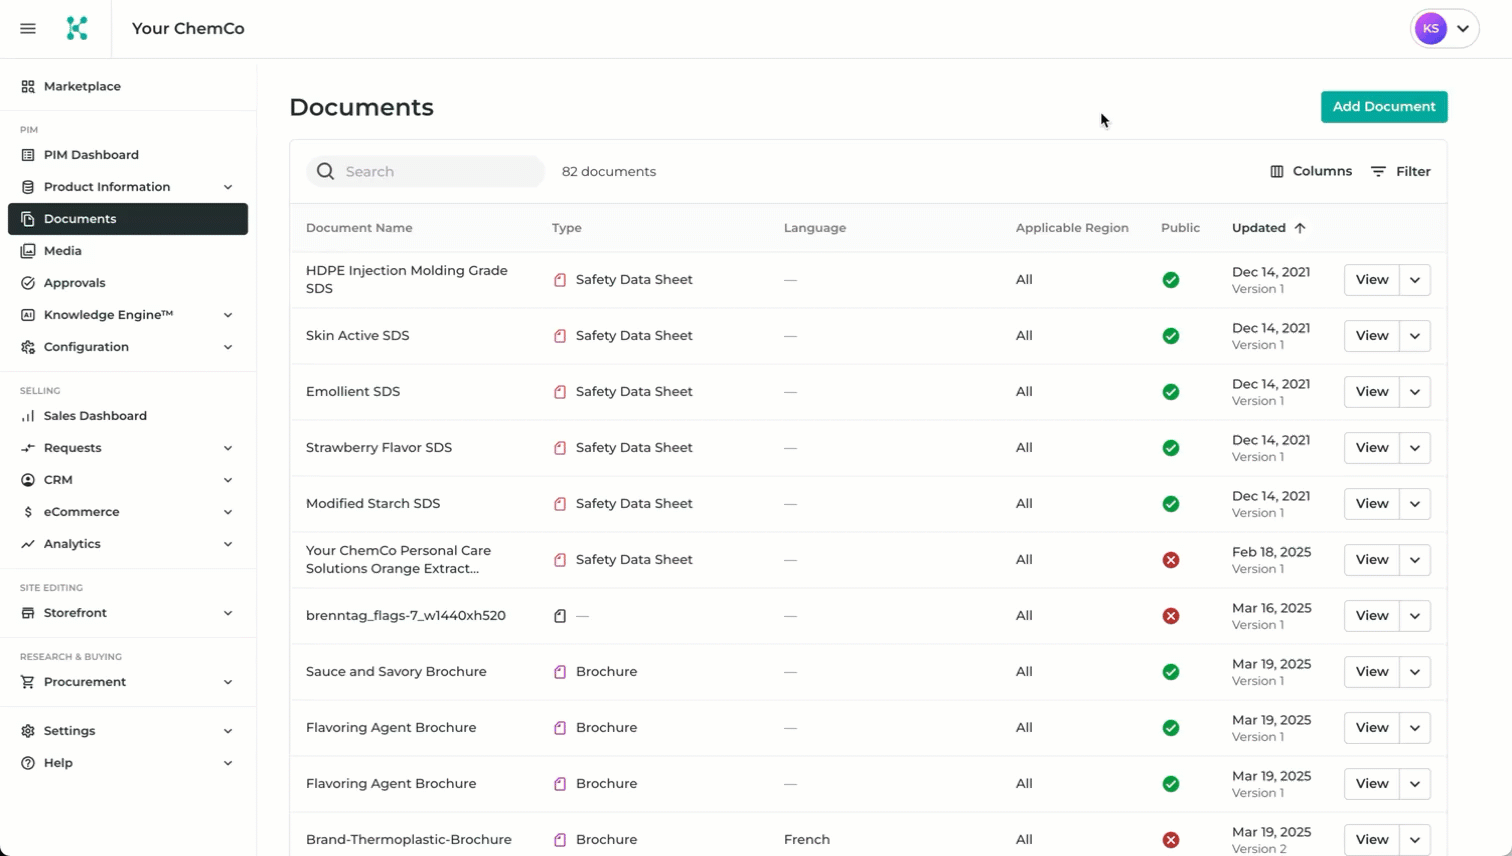Click the Your ChemCo logo icon
The width and height of the screenshot is (1512, 856).
click(x=77, y=28)
